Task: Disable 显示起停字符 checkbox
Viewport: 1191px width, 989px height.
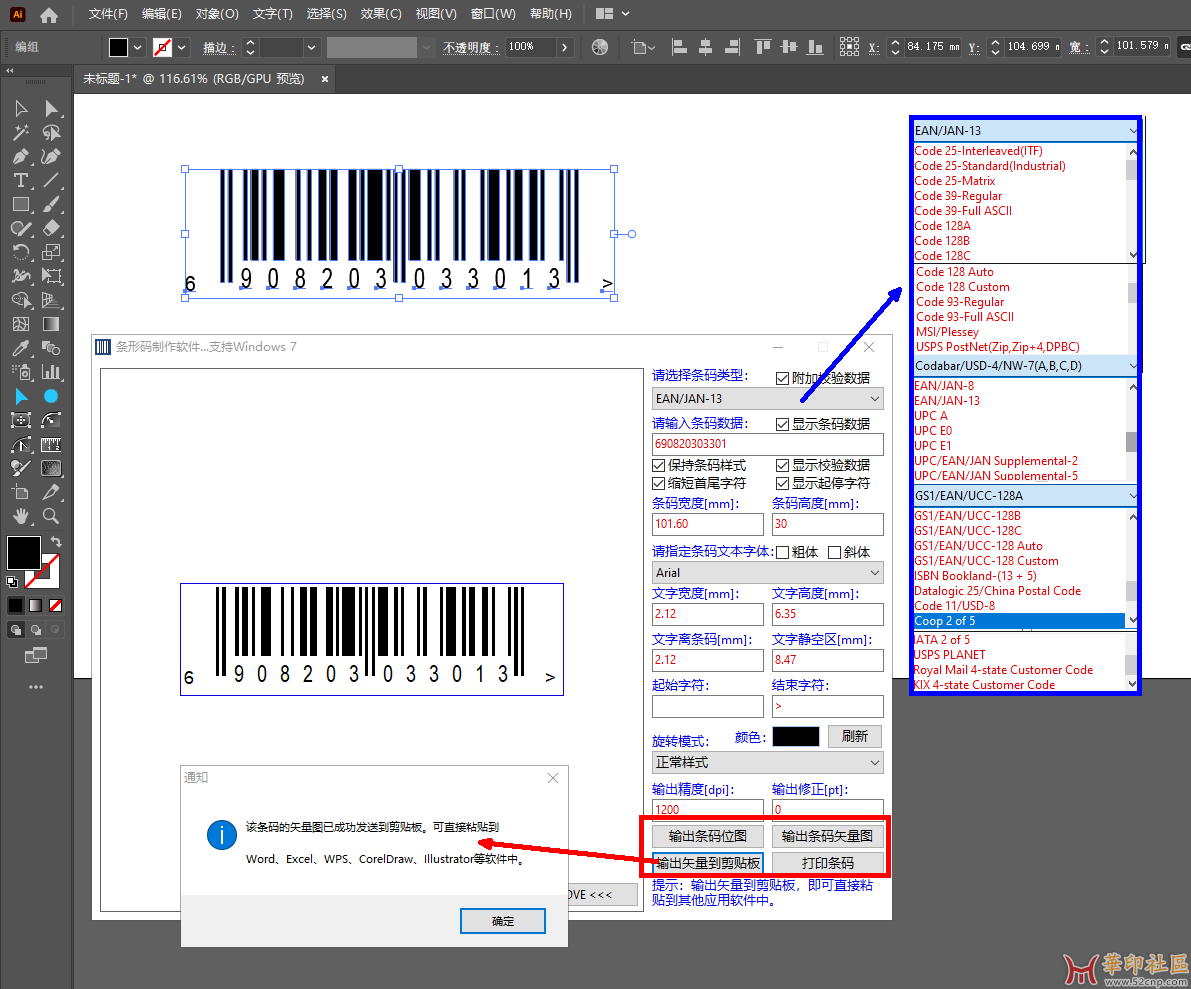Action: point(782,484)
